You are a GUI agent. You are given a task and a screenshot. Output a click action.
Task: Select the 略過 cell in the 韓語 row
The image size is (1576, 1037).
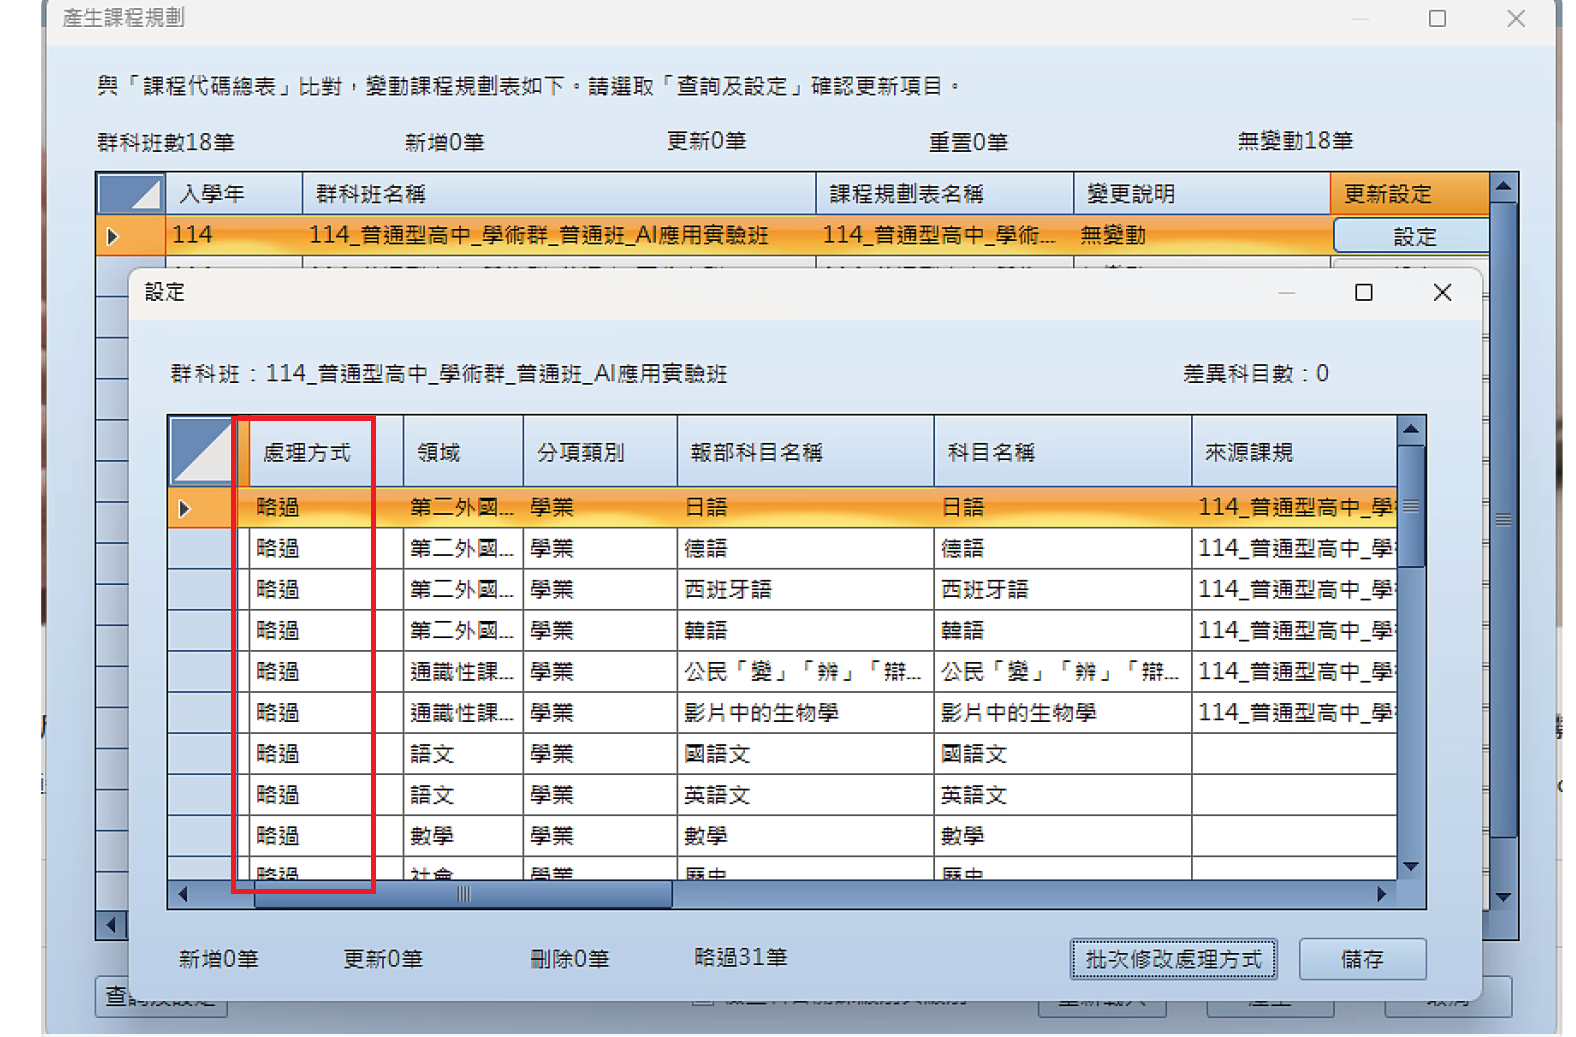325,630
